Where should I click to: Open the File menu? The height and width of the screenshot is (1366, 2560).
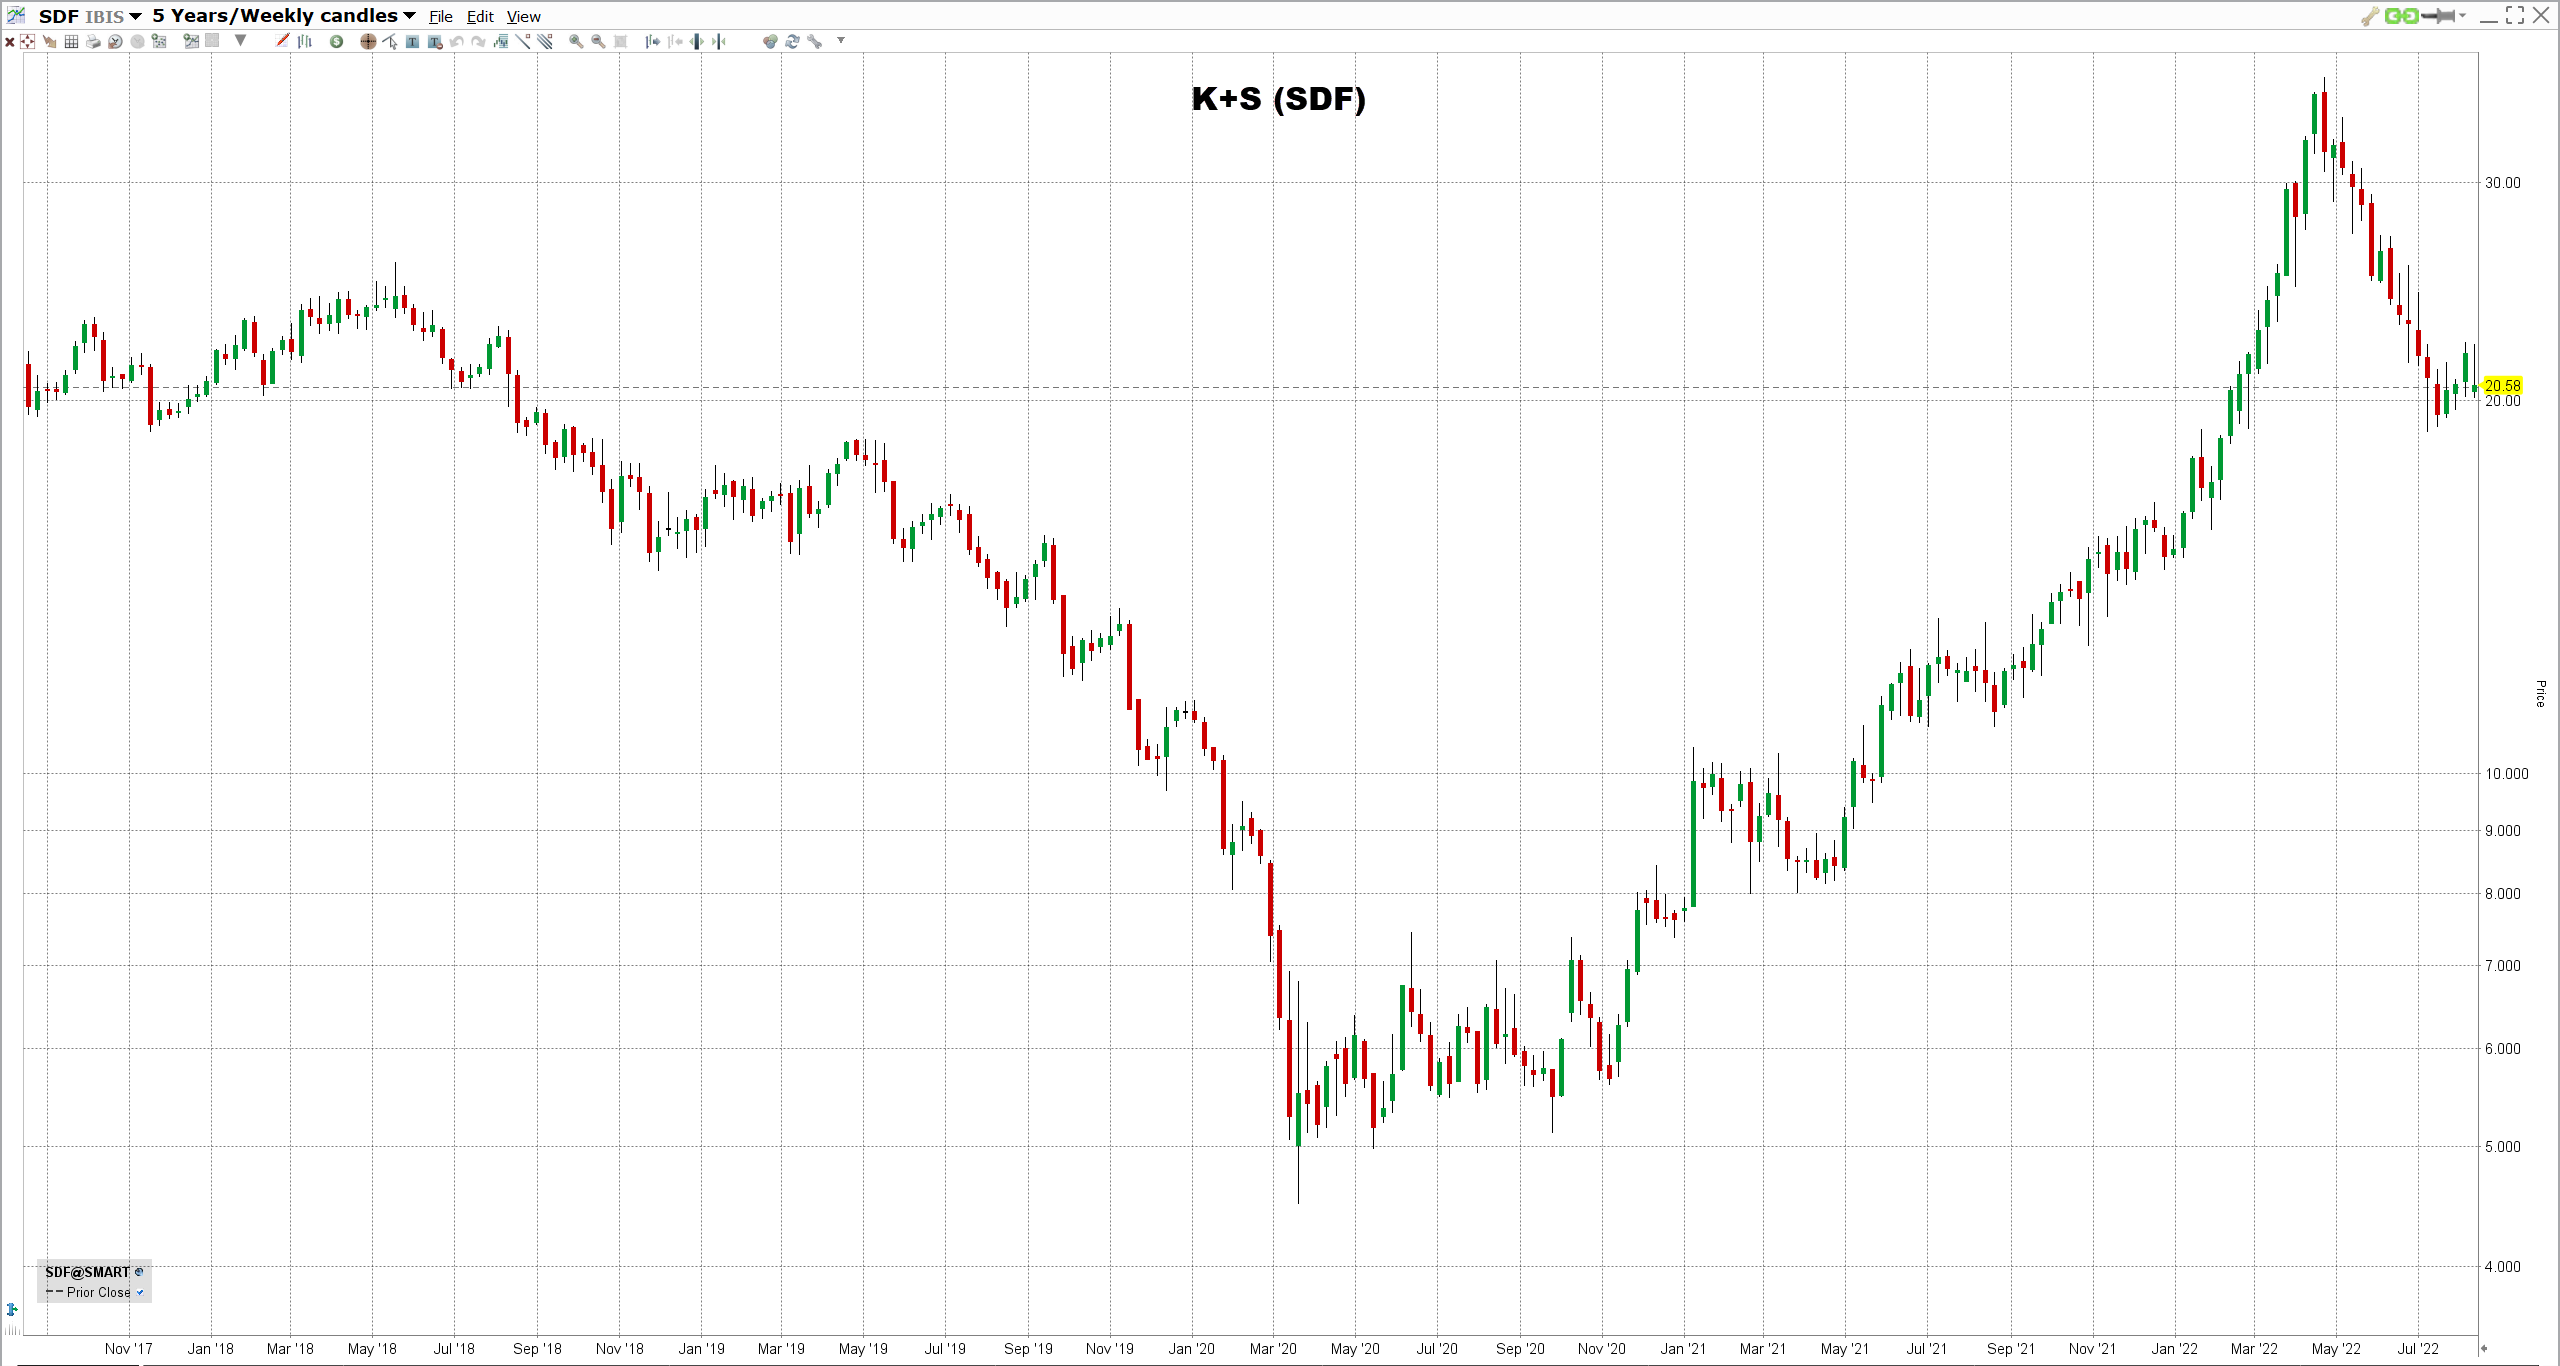click(x=440, y=17)
